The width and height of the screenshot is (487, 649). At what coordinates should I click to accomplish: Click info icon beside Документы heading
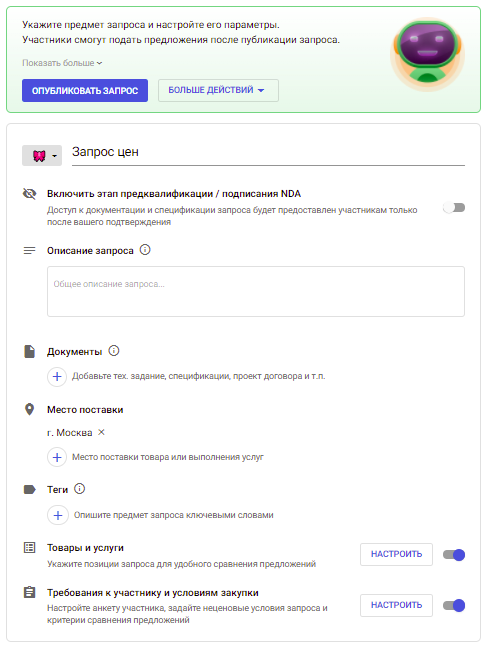pyautogui.click(x=114, y=351)
